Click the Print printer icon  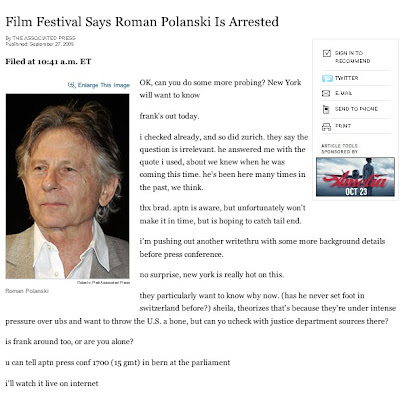point(326,126)
